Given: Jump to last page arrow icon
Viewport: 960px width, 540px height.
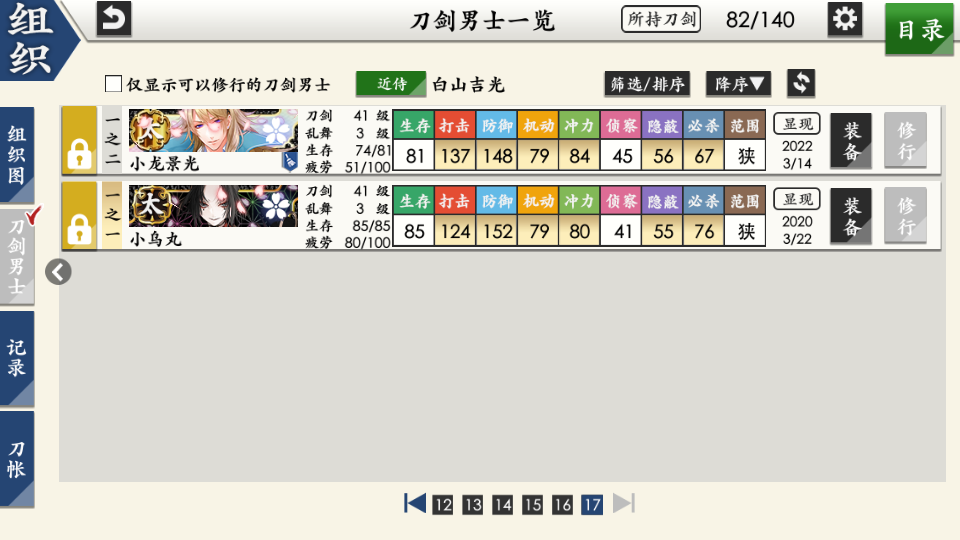Looking at the screenshot, I should [623, 503].
